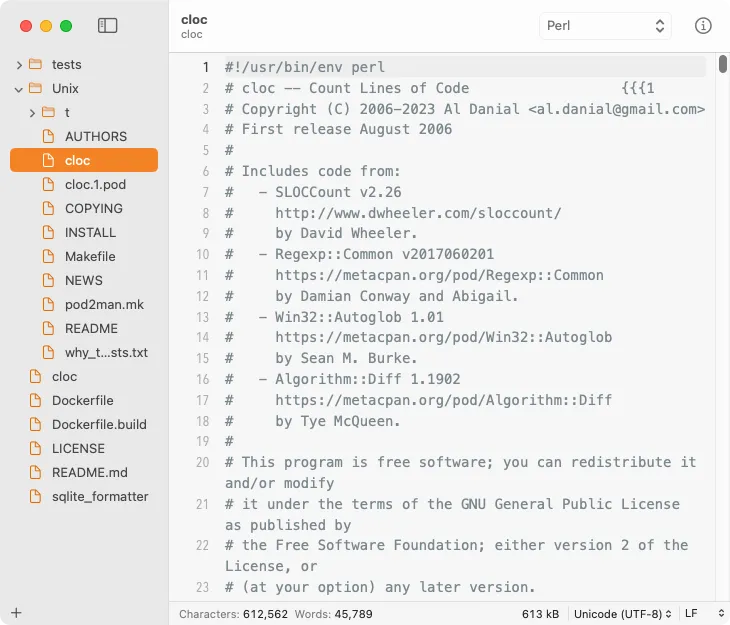Open the LICENSE file
The image size is (730, 625).
tap(84, 448)
